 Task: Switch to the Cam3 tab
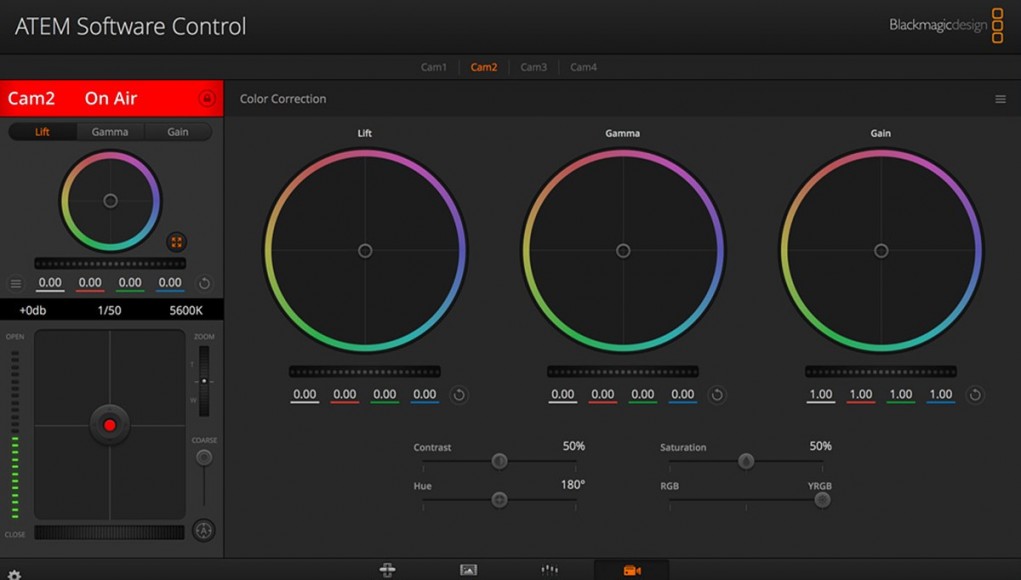point(533,67)
